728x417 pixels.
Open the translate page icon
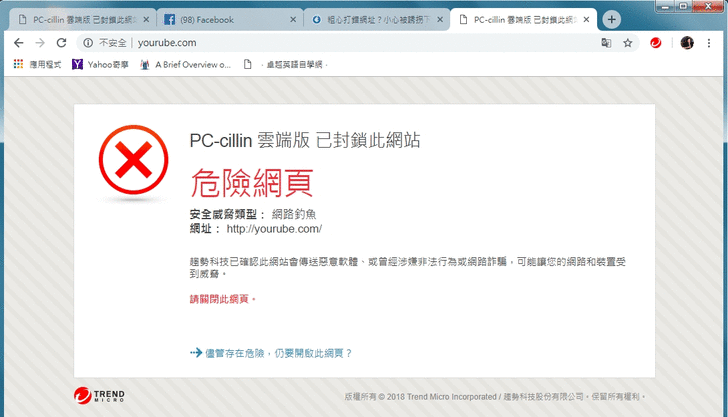tap(606, 43)
